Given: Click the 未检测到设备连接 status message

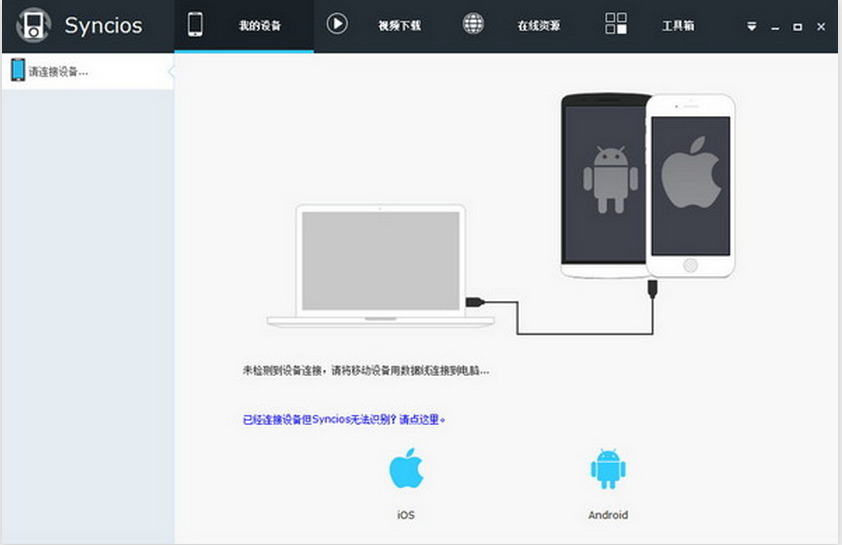Looking at the screenshot, I should click(x=366, y=370).
